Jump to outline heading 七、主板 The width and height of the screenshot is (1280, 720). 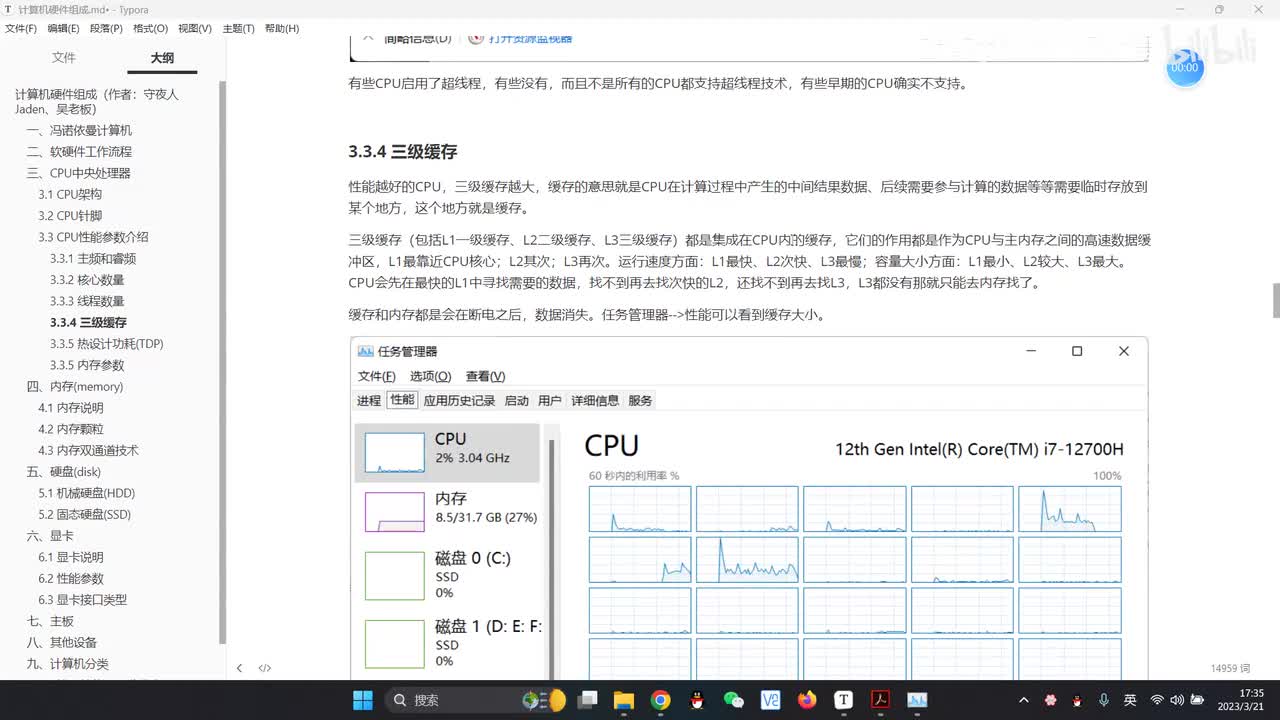(50, 621)
